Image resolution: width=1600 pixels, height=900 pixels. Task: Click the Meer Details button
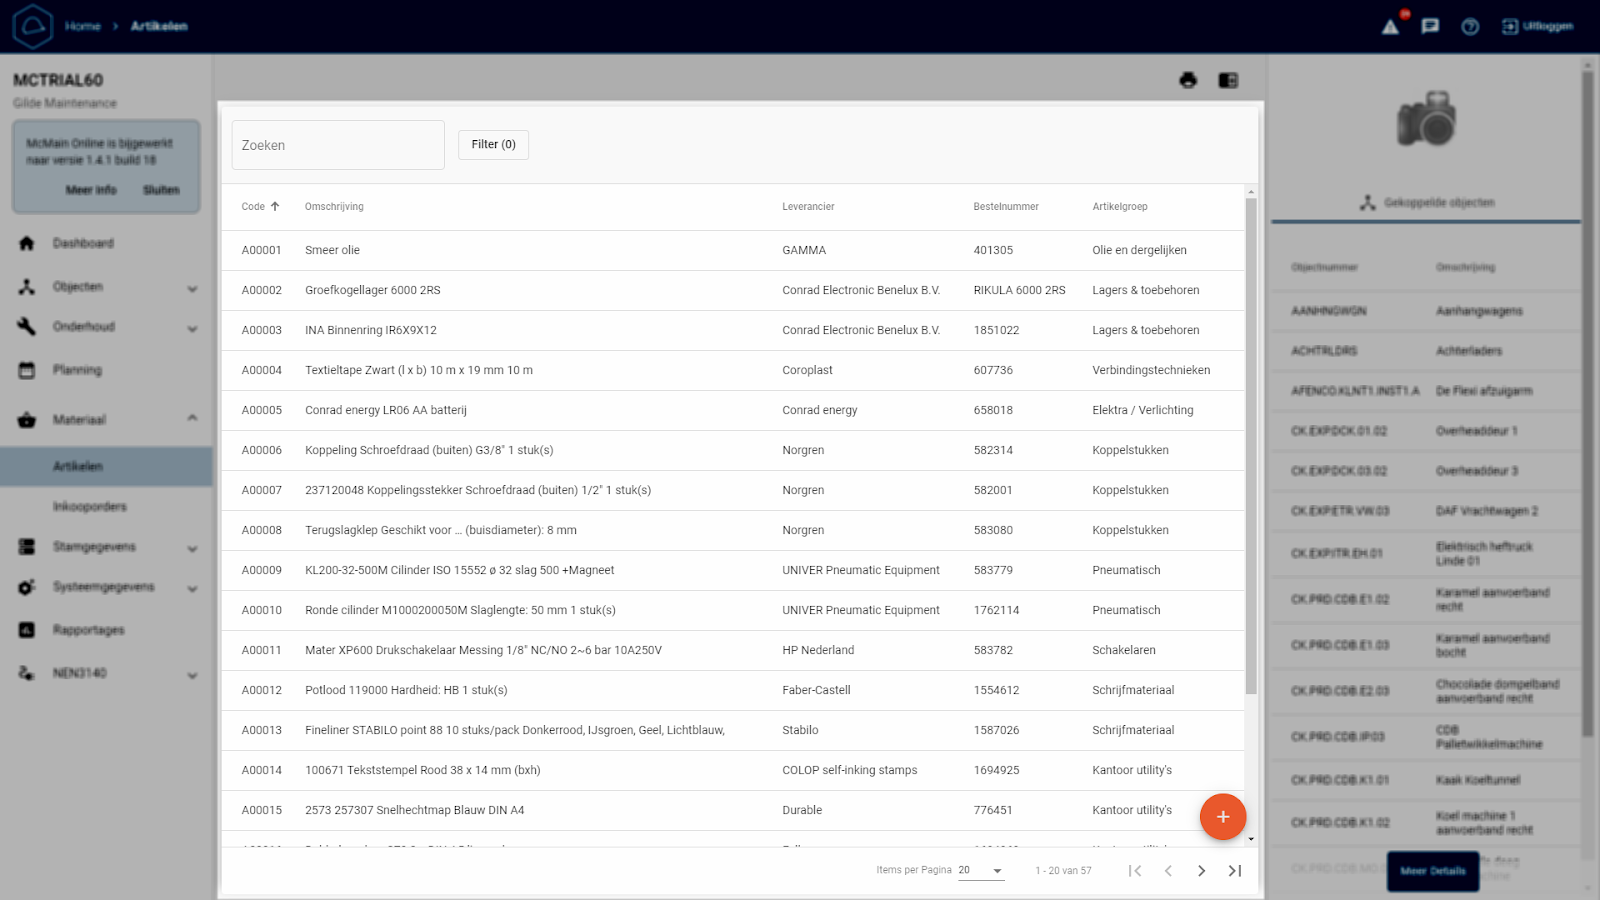(1432, 871)
